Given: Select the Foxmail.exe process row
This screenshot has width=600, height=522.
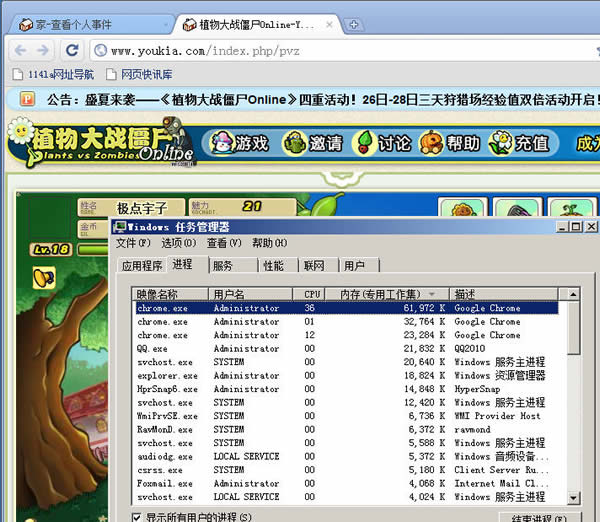Looking at the screenshot, I should (x=347, y=483).
